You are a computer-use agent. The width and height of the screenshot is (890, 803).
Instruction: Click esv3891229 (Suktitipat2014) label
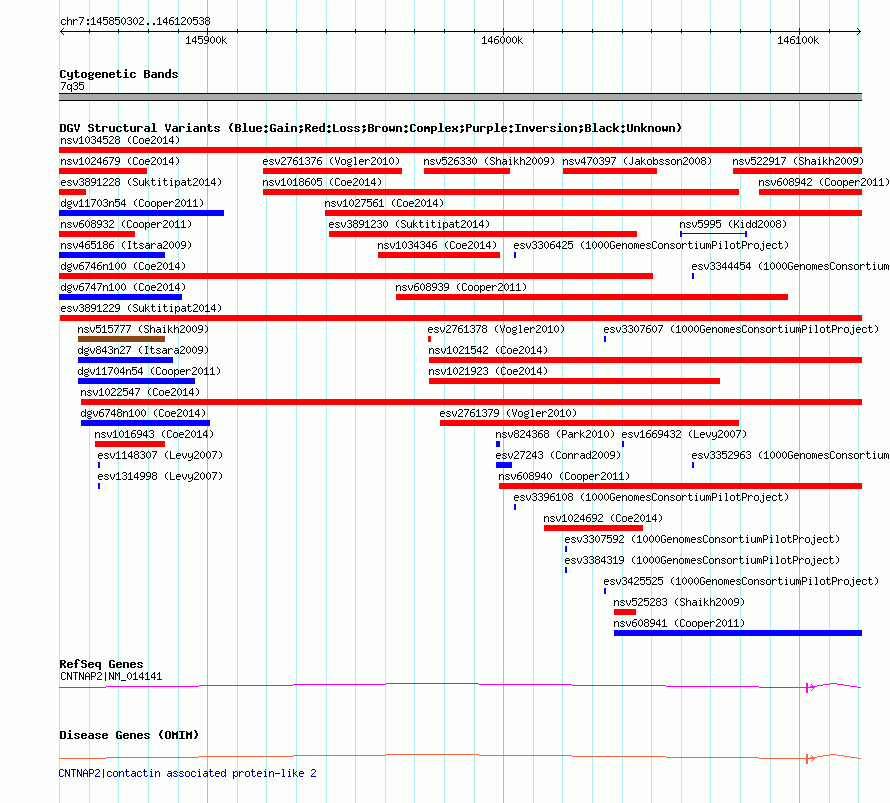[141, 308]
